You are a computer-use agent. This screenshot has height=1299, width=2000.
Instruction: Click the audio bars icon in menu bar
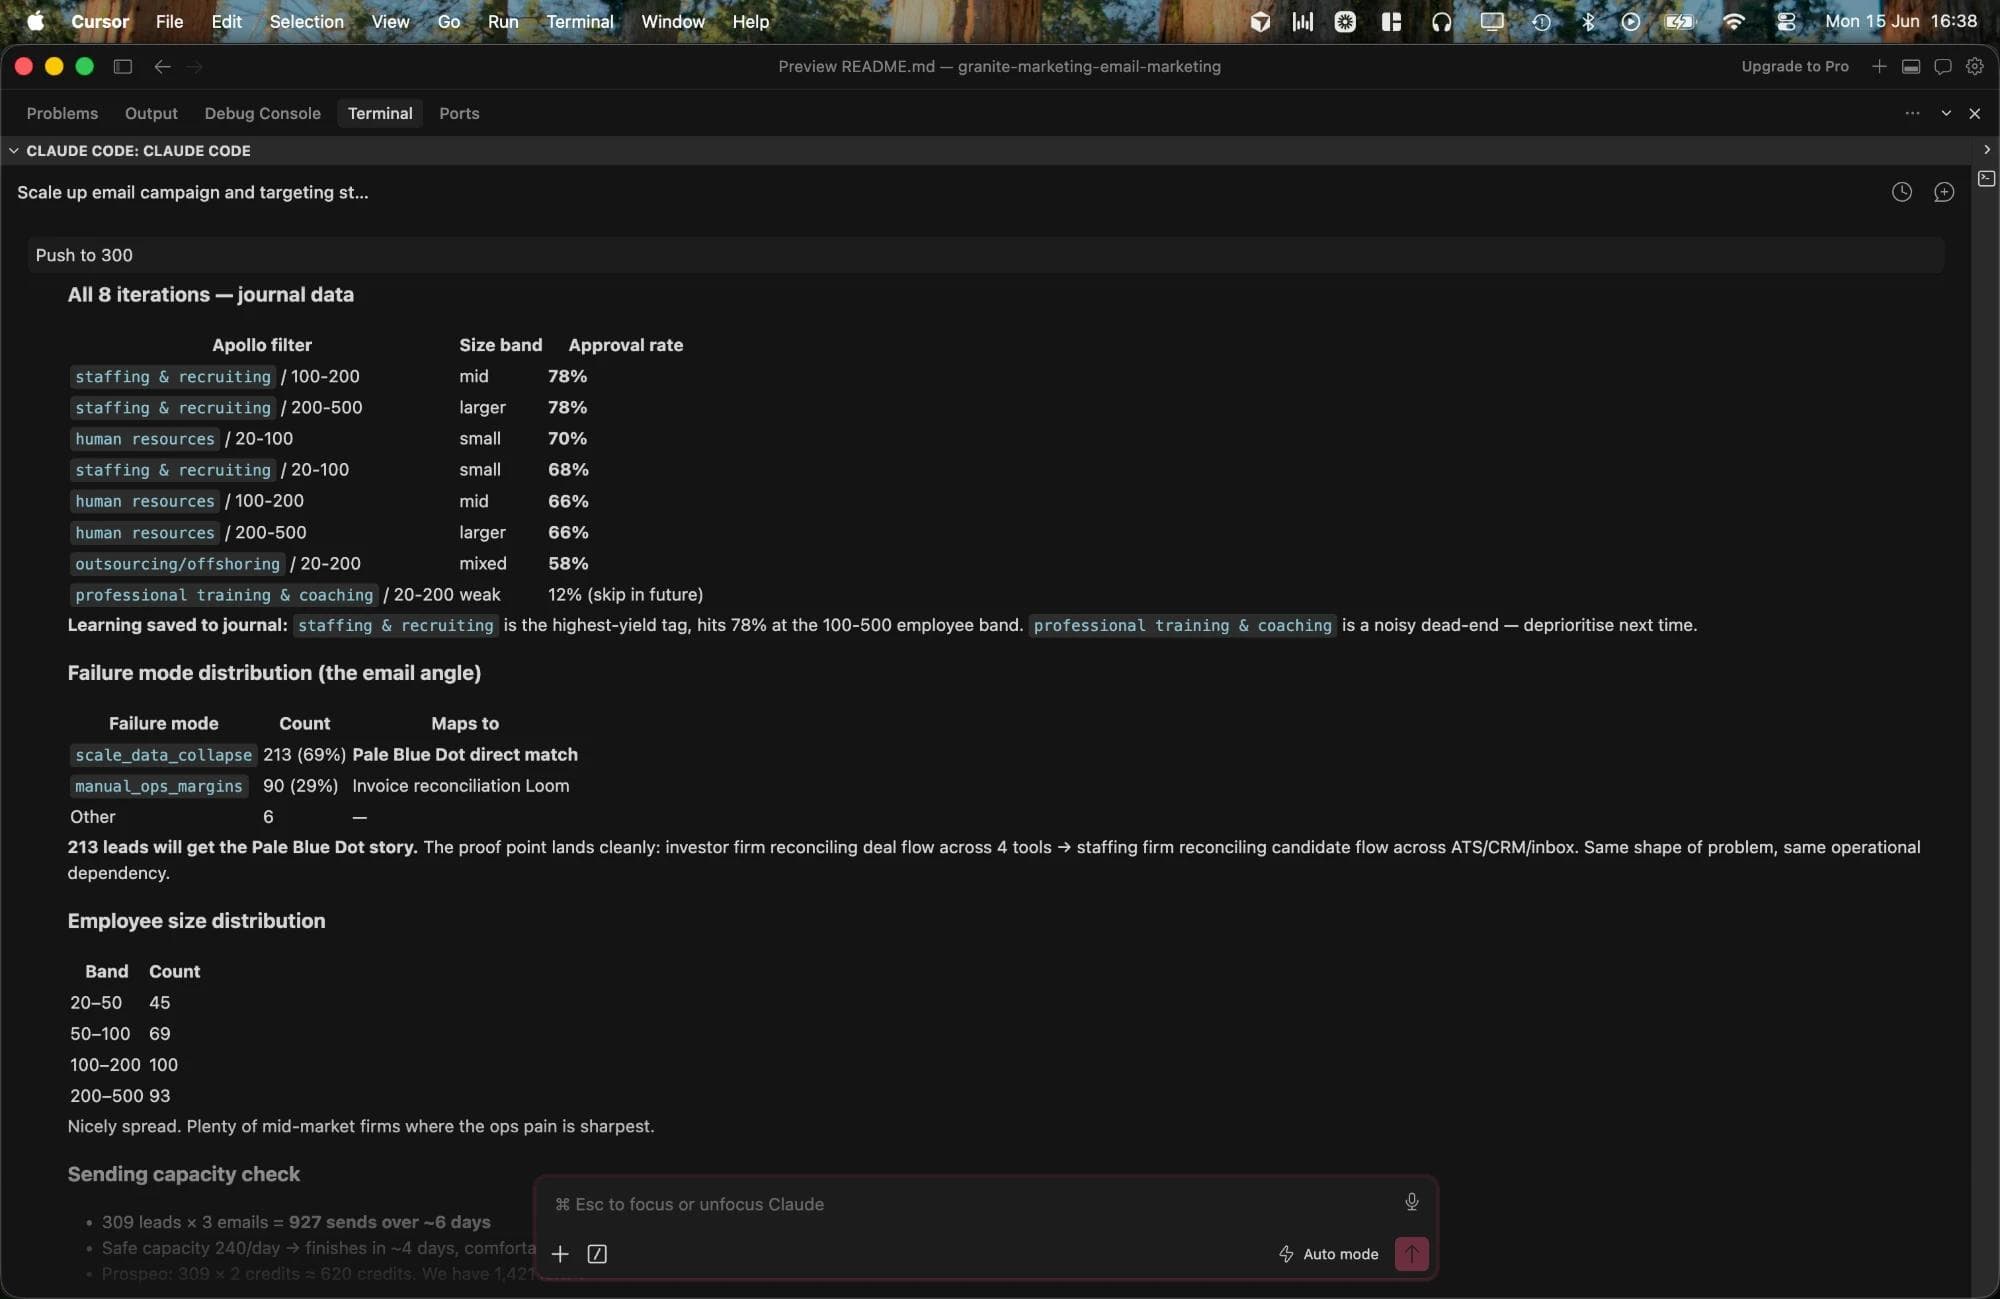[1302, 21]
